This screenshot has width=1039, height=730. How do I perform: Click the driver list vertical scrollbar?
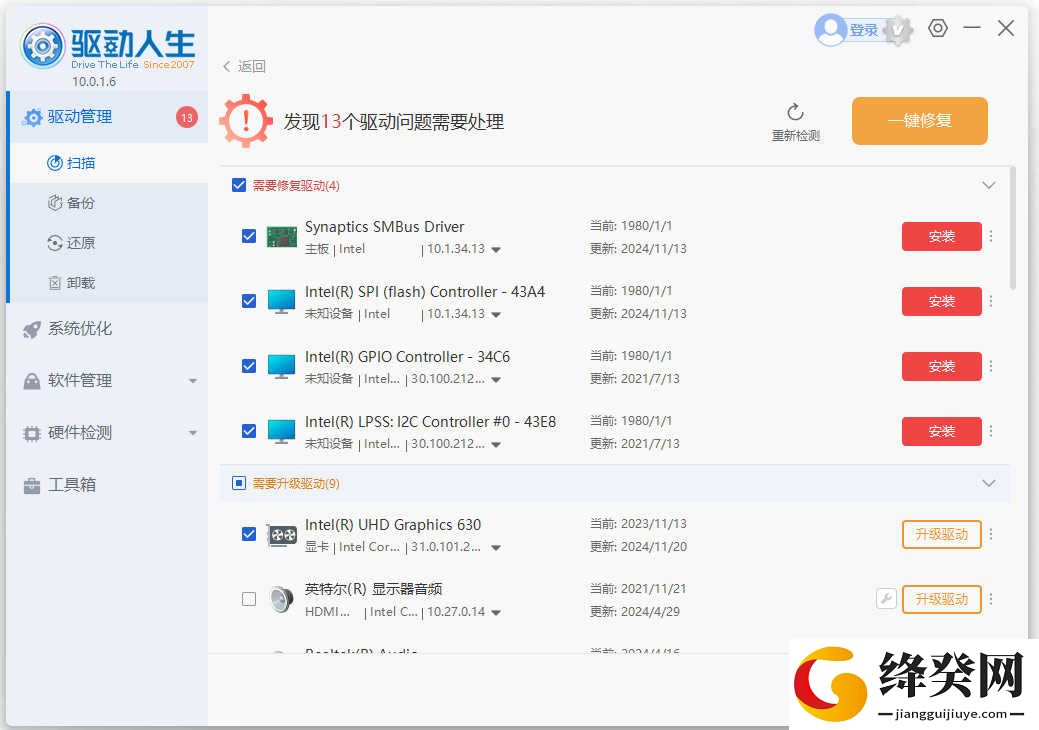pos(1012,229)
